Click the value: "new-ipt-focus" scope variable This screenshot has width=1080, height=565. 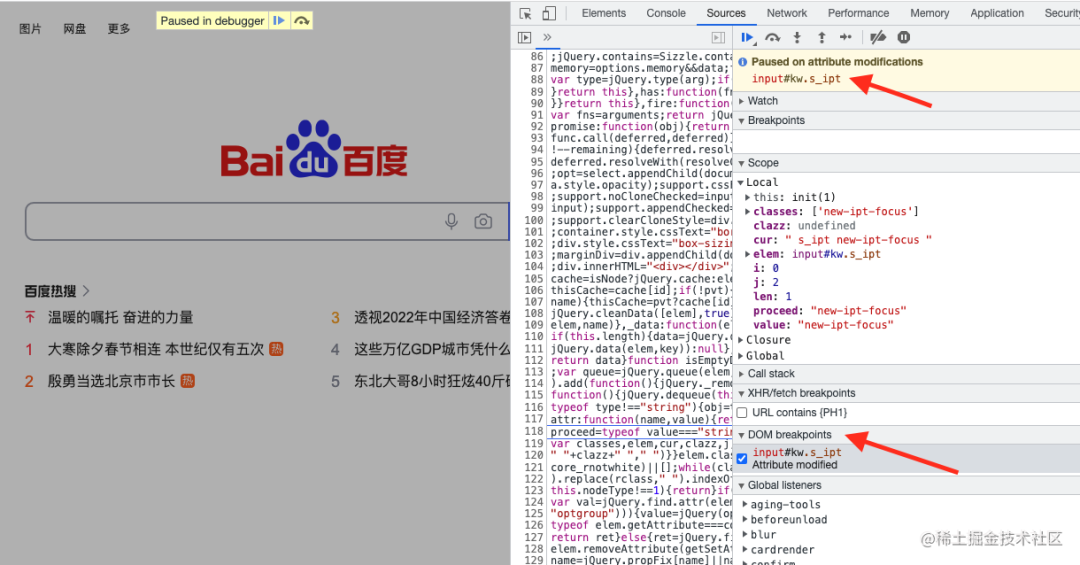click(x=823, y=325)
